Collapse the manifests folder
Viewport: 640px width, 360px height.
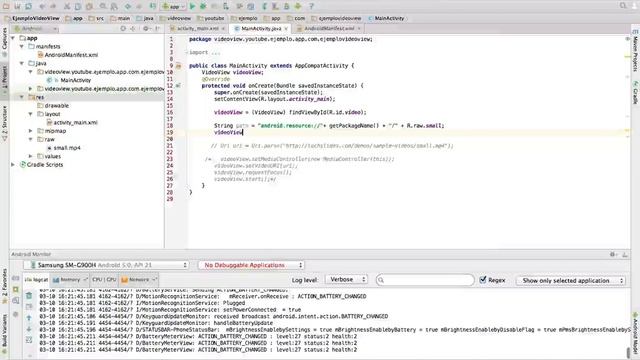pos(22,47)
